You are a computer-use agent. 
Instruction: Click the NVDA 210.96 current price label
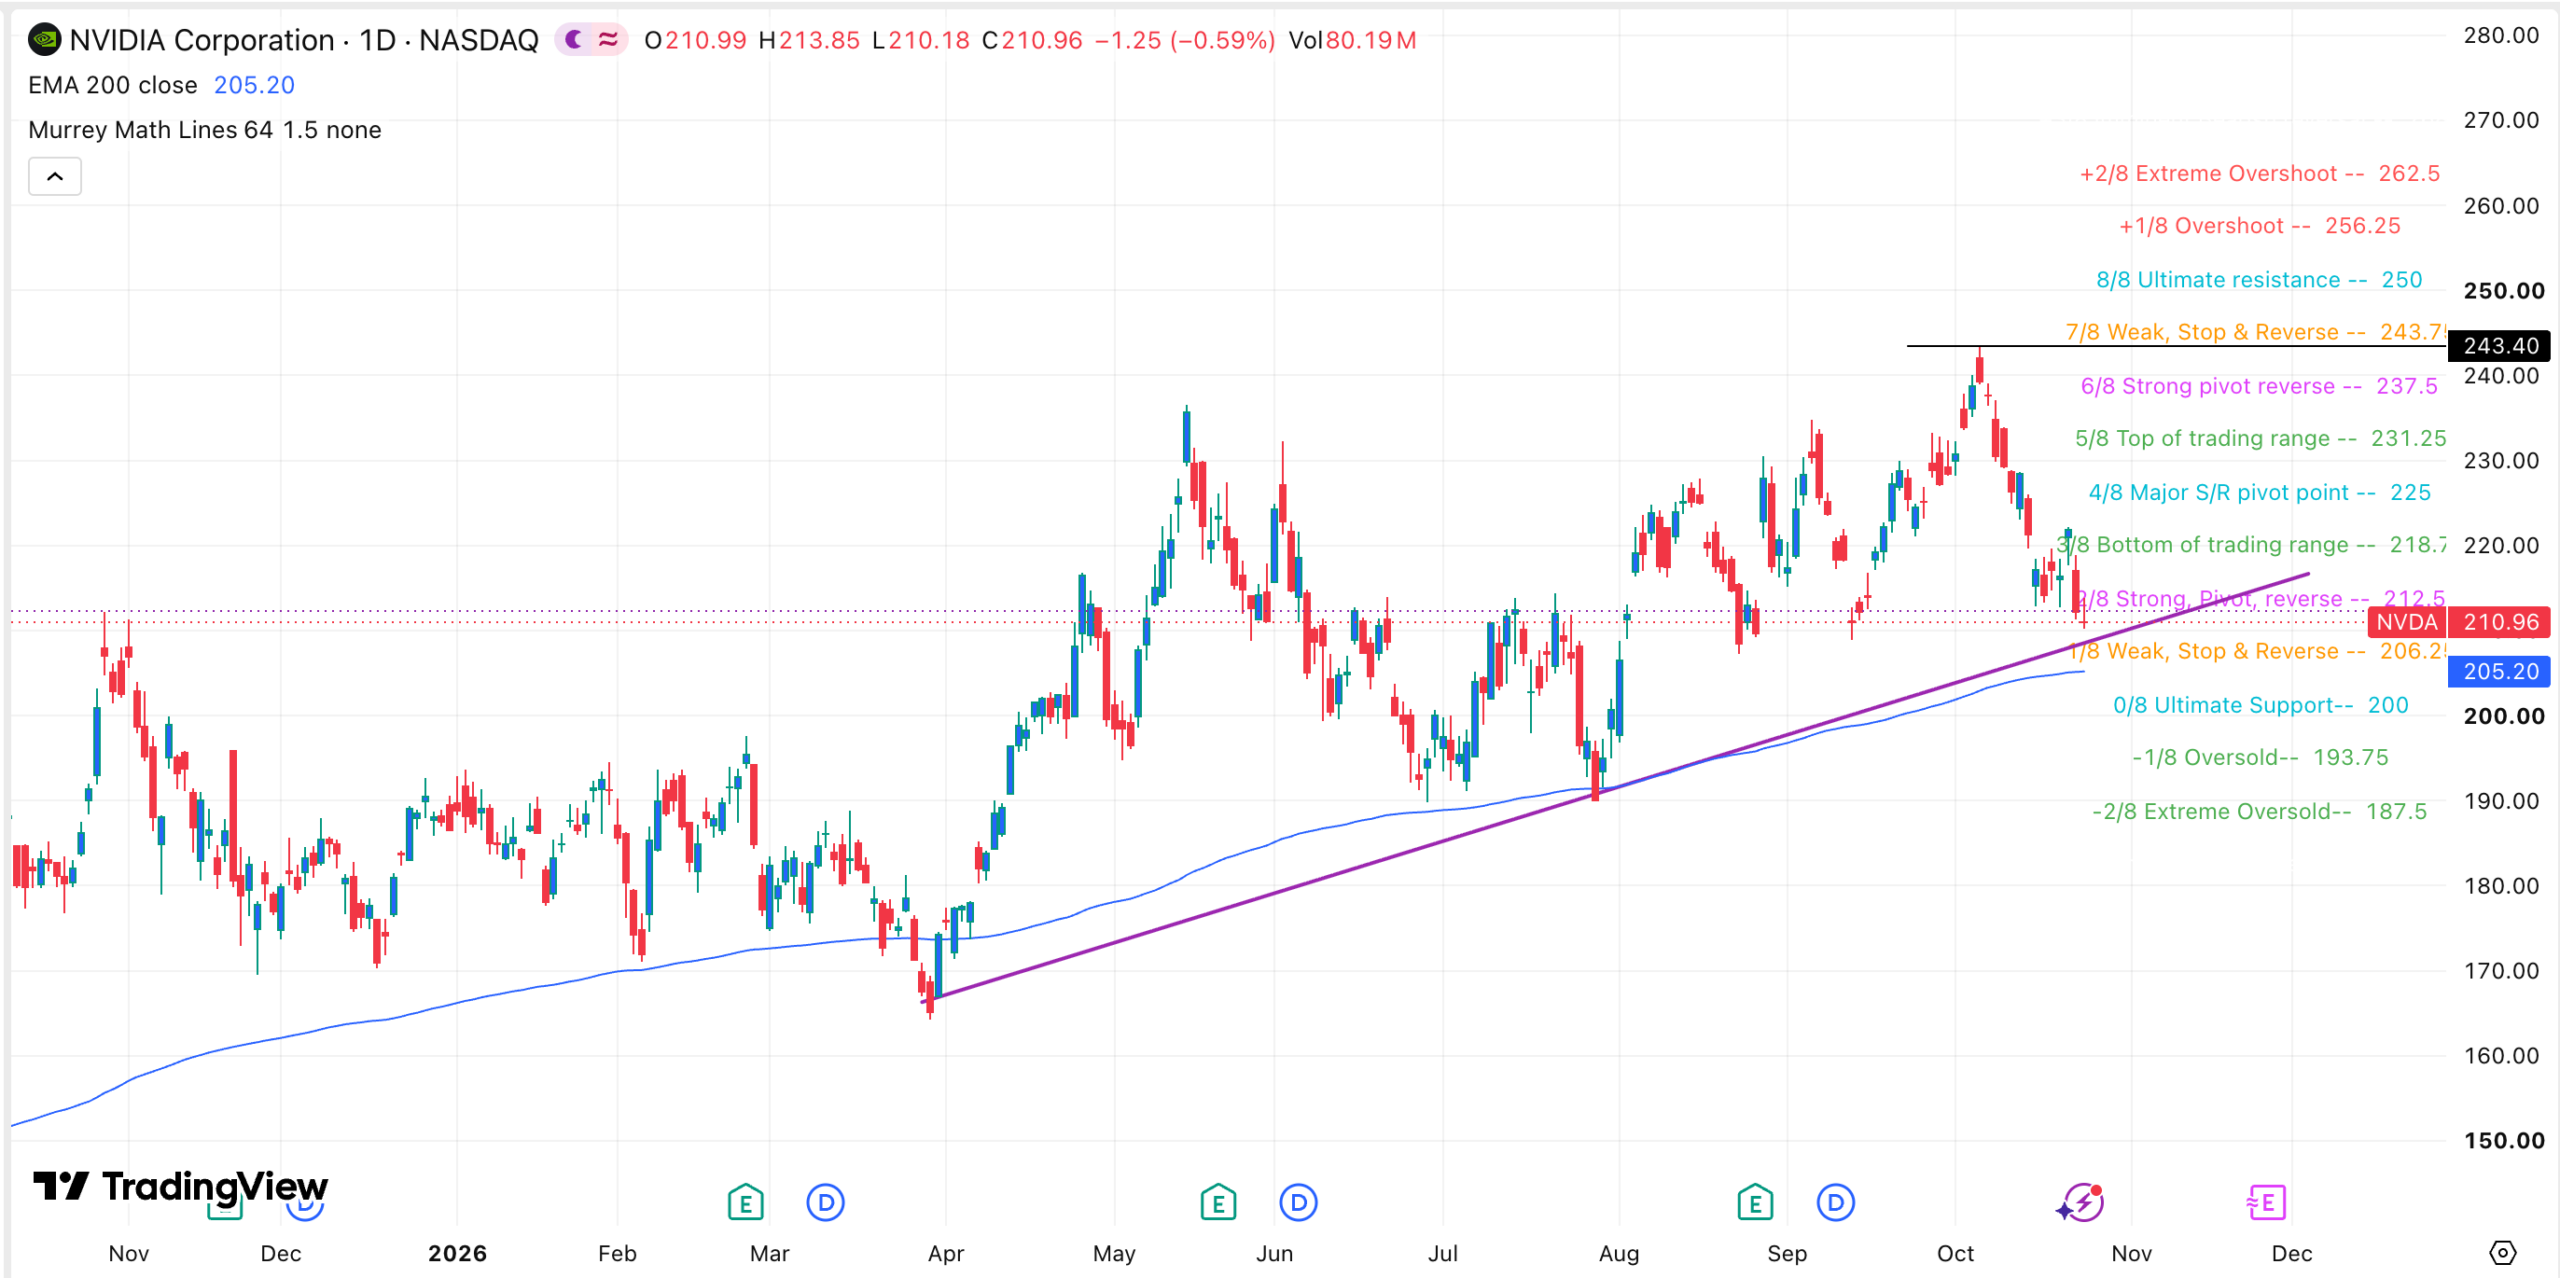[x=2459, y=622]
